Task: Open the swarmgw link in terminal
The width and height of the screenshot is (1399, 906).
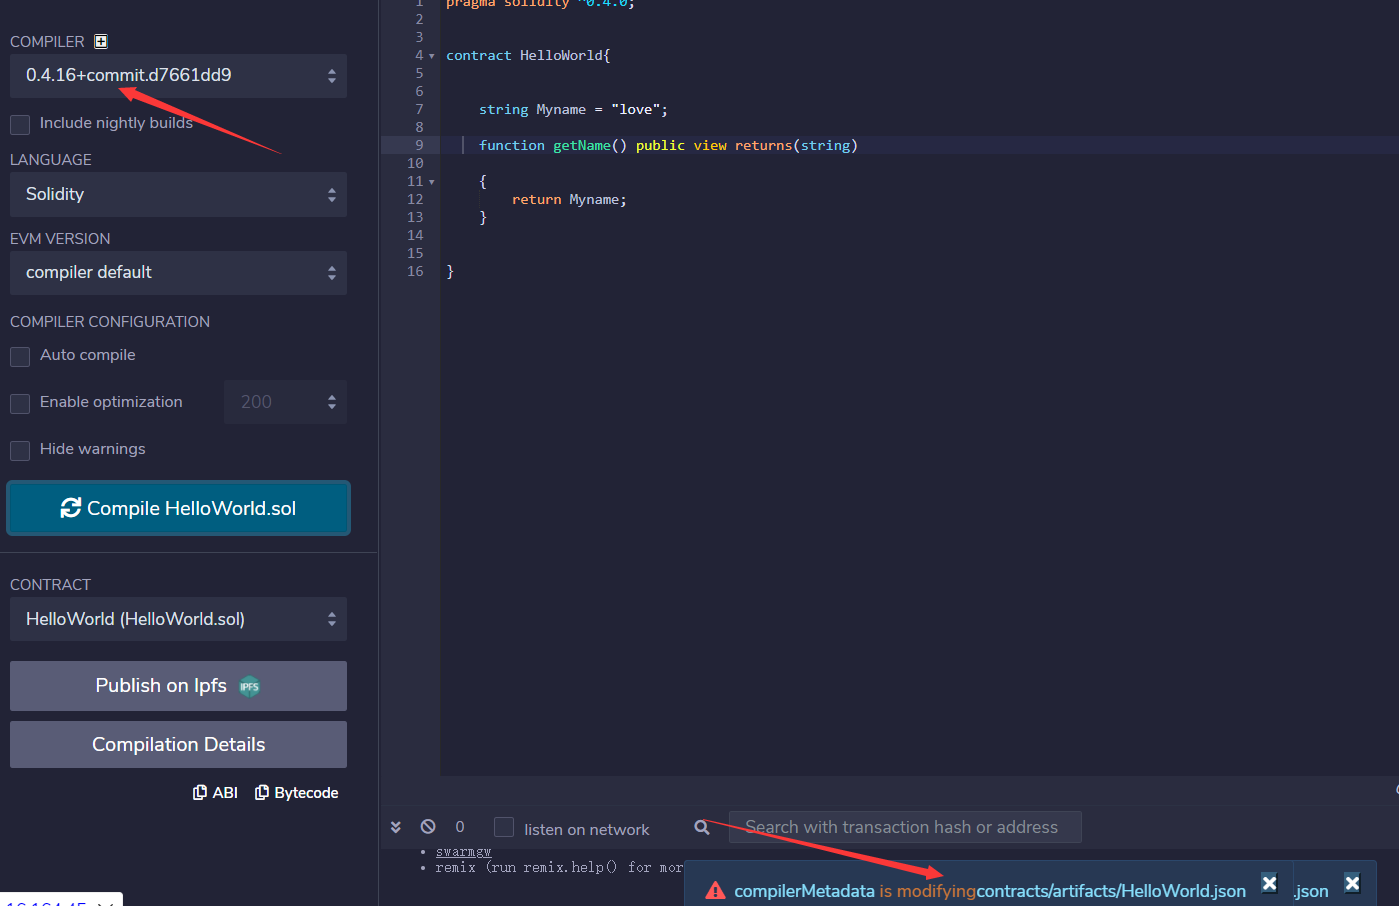Action: pyautogui.click(x=463, y=851)
